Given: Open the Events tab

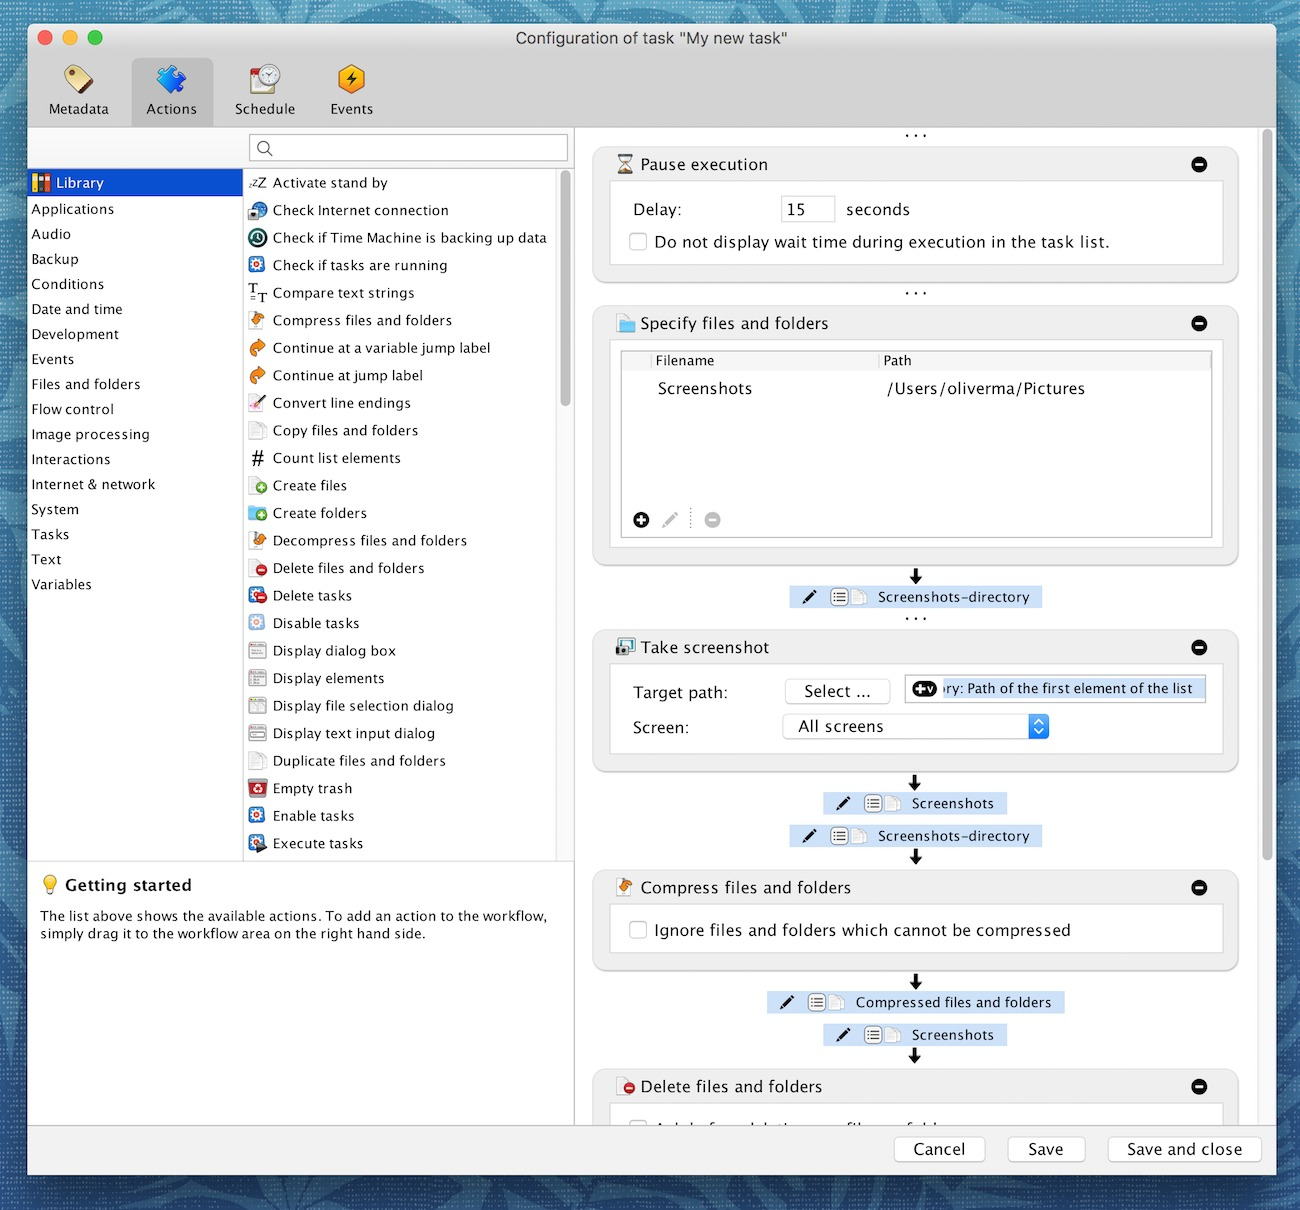Looking at the screenshot, I should [x=351, y=91].
